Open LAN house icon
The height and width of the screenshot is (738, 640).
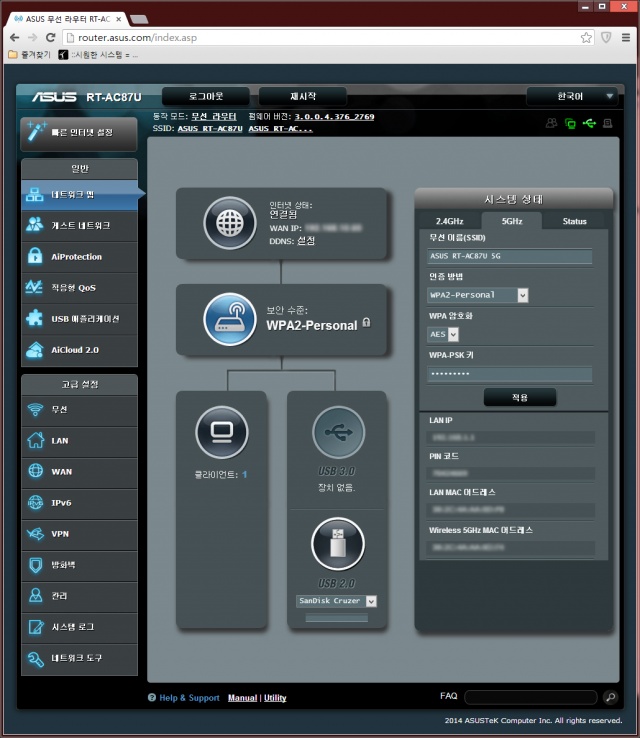35,441
